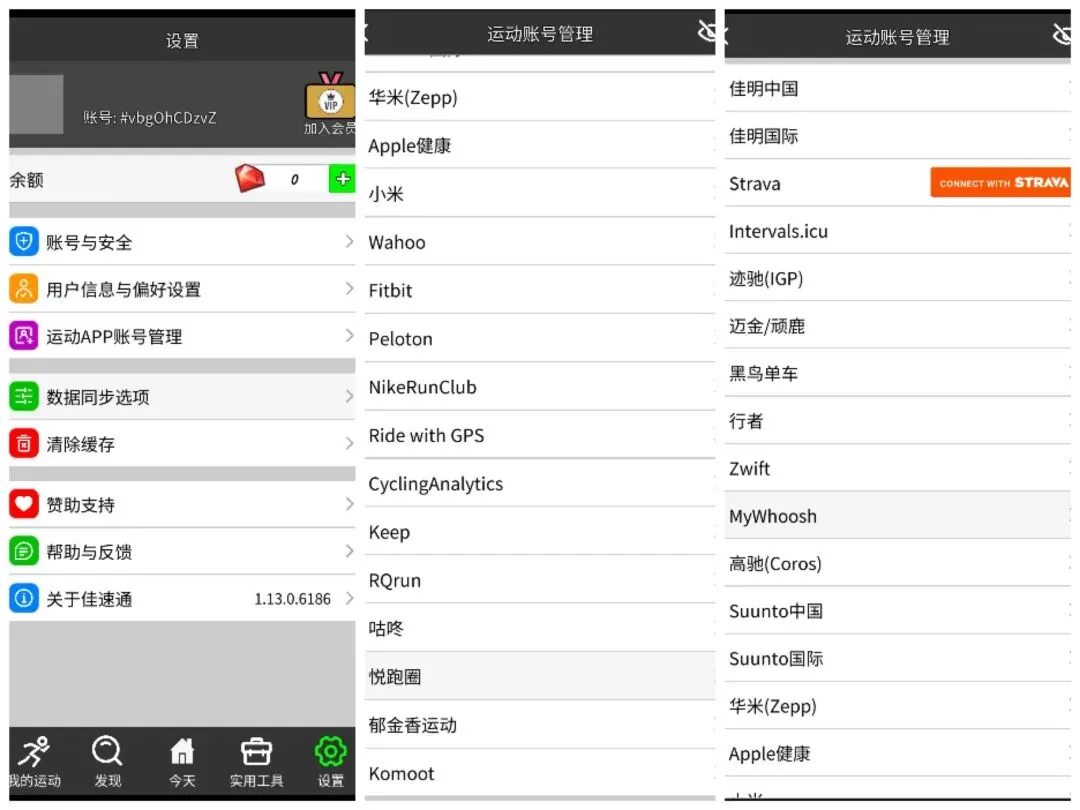Open the 黑鸟单车 row

(897, 373)
